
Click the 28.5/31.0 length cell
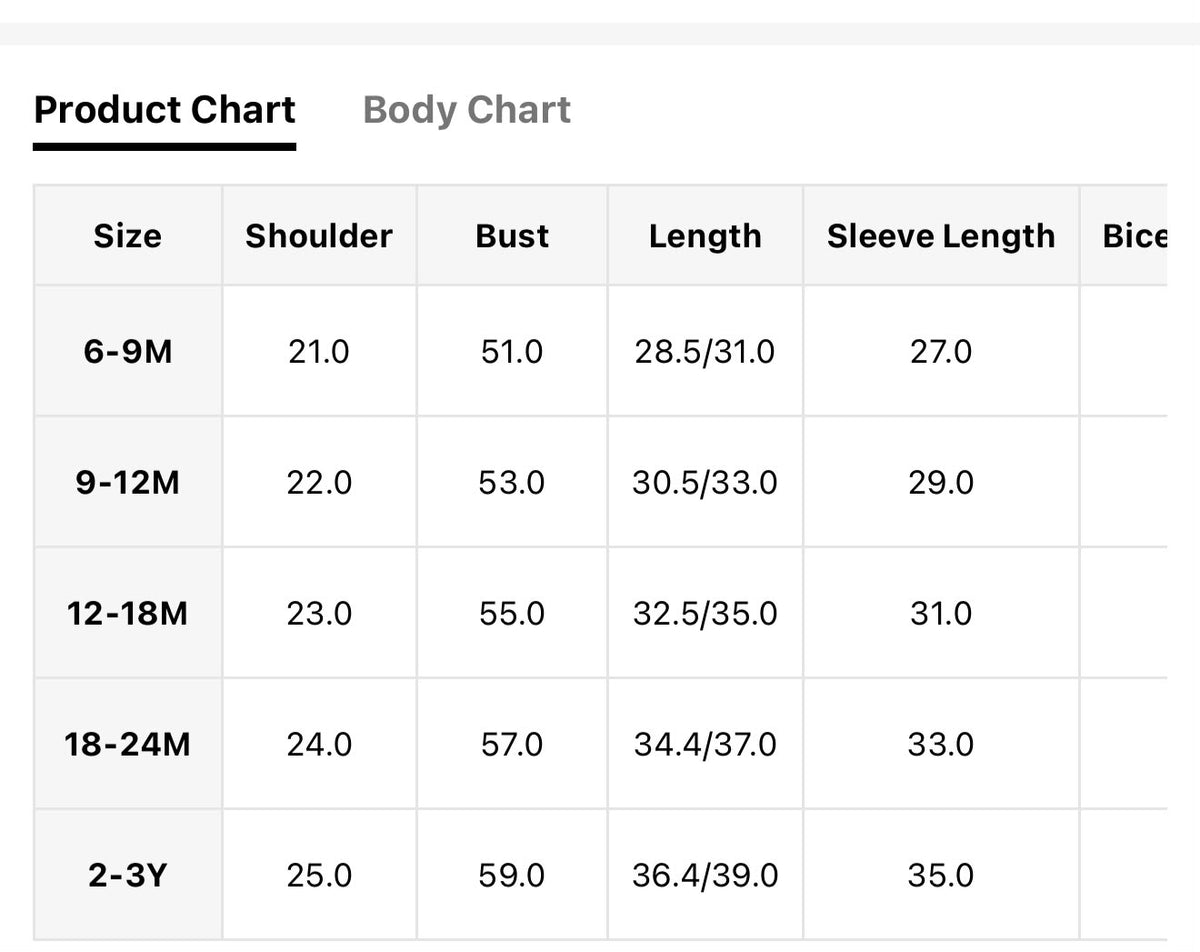tap(705, 352)
